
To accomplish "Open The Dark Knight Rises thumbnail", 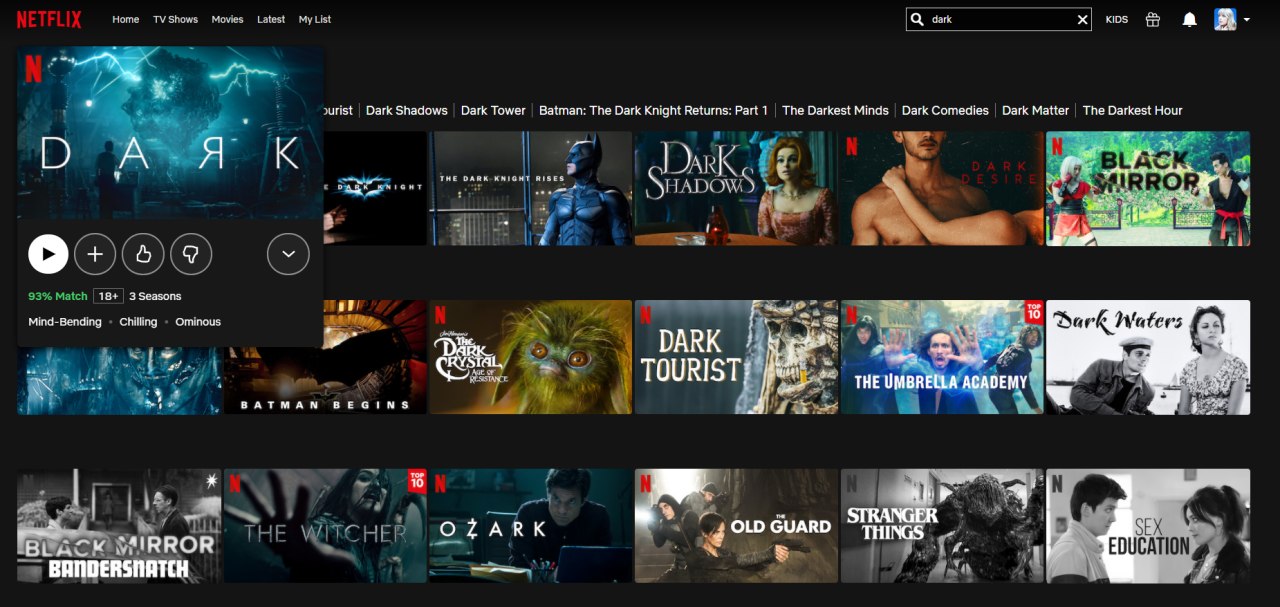I will pyautogui.click(x=530, y=188).
